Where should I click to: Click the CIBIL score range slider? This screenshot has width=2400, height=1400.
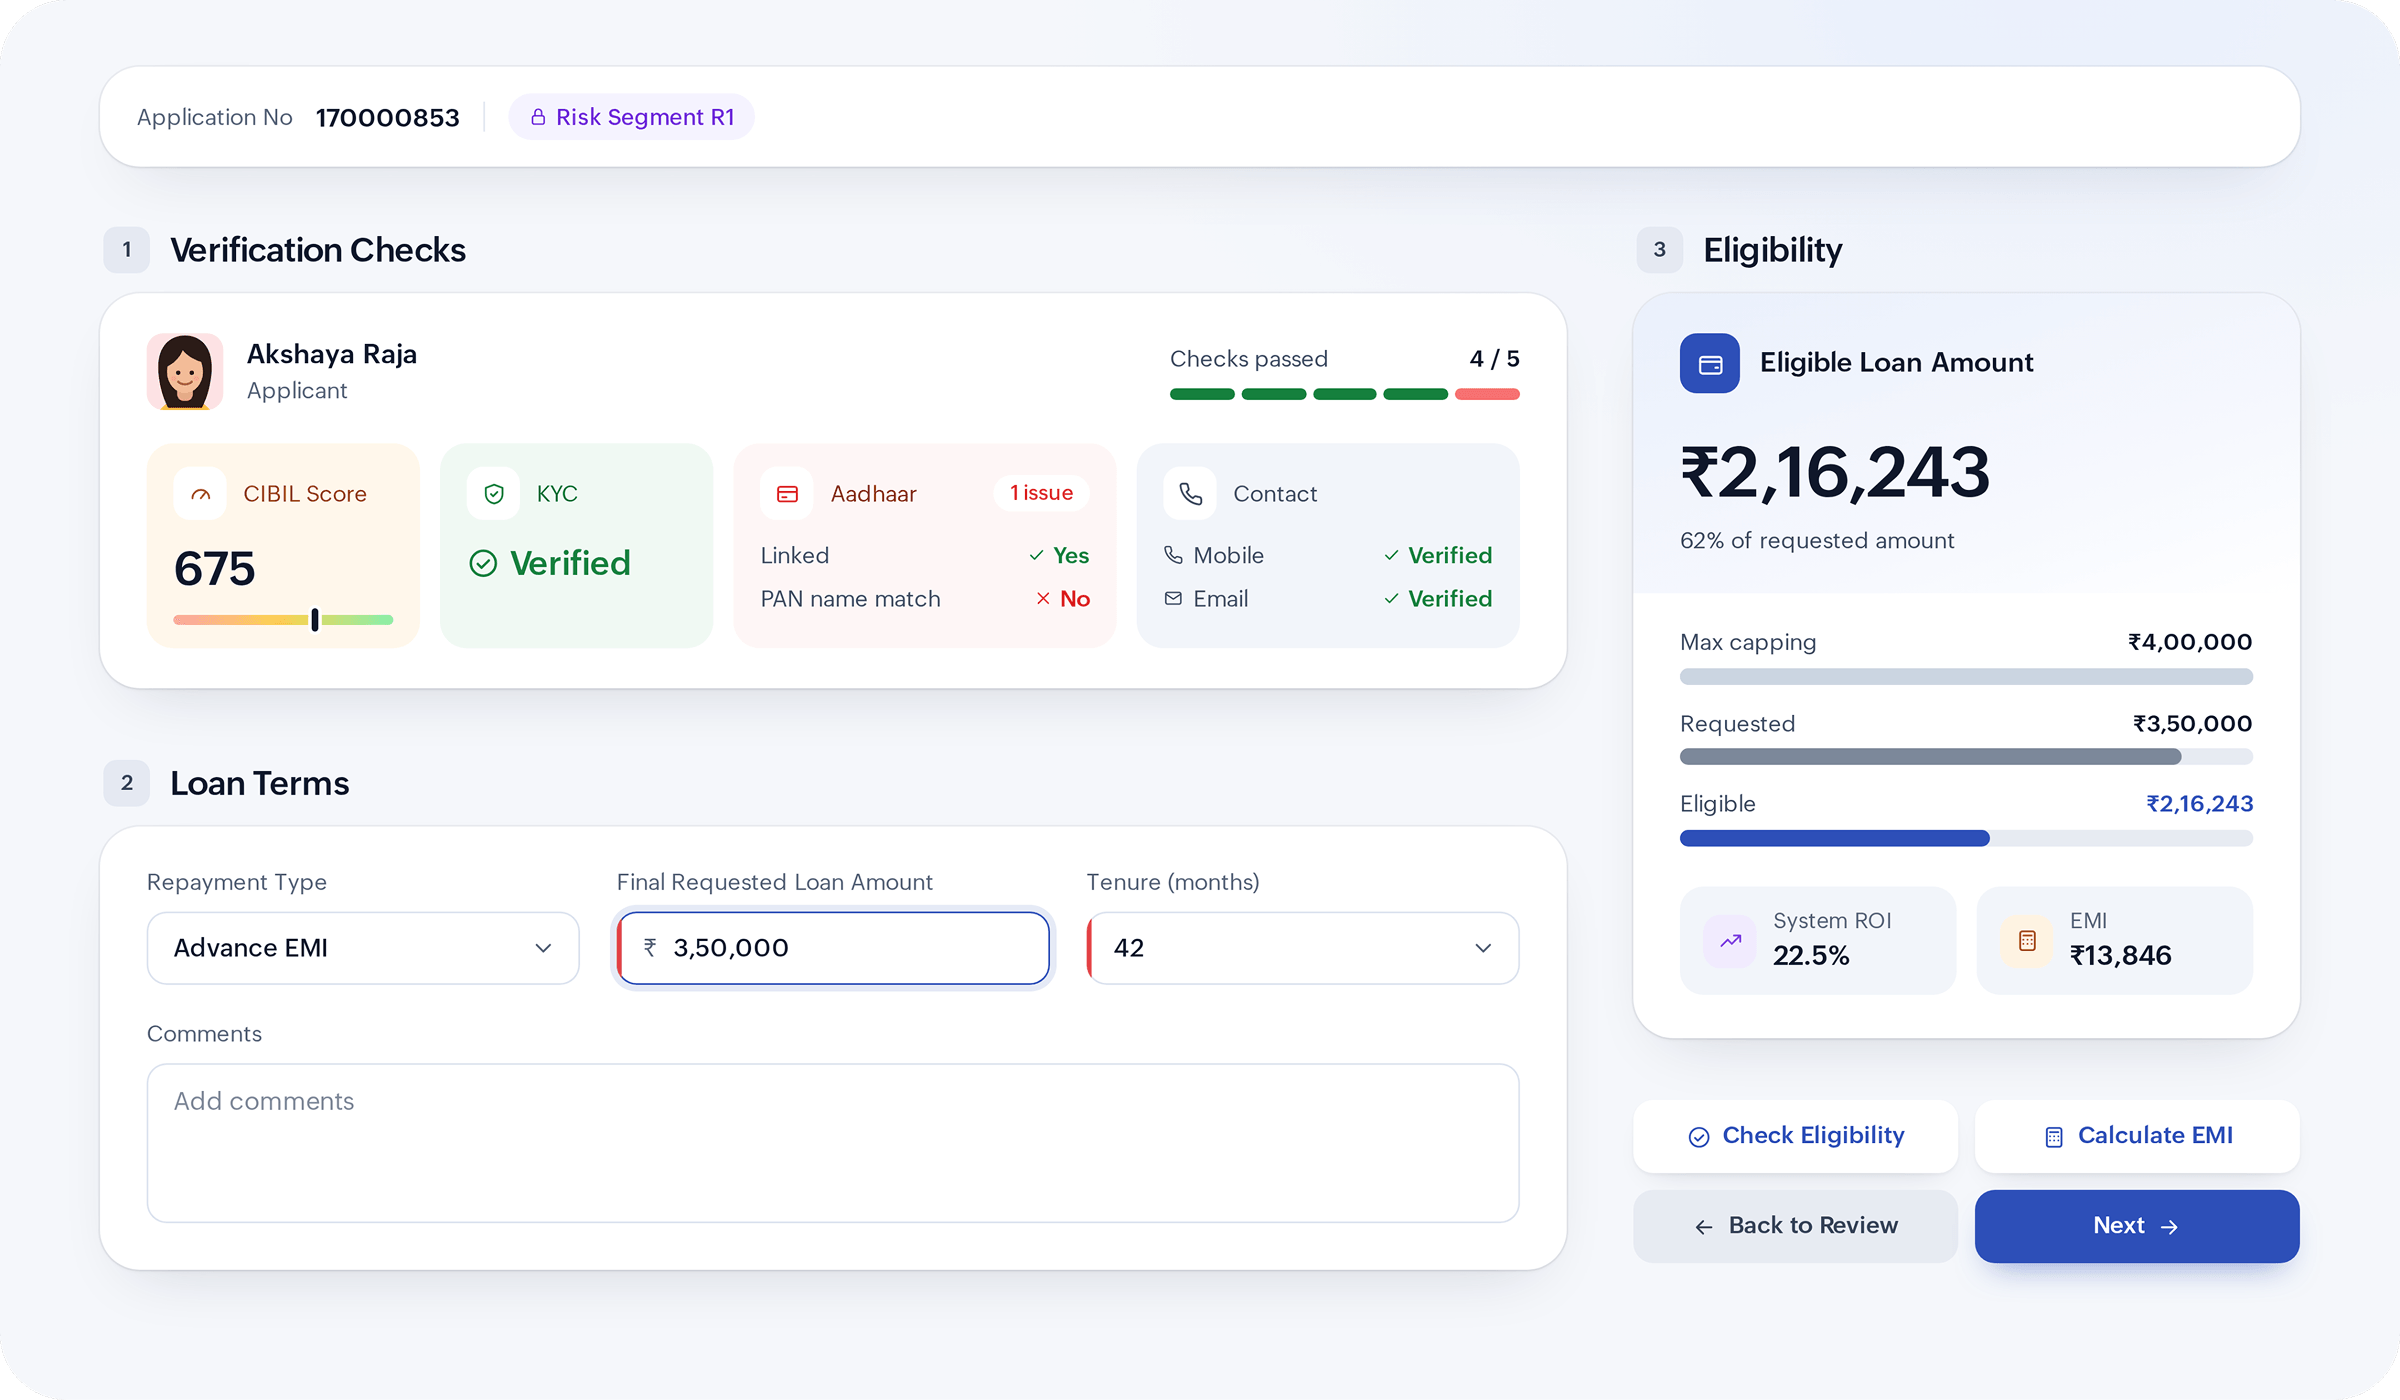click(283, 620)
